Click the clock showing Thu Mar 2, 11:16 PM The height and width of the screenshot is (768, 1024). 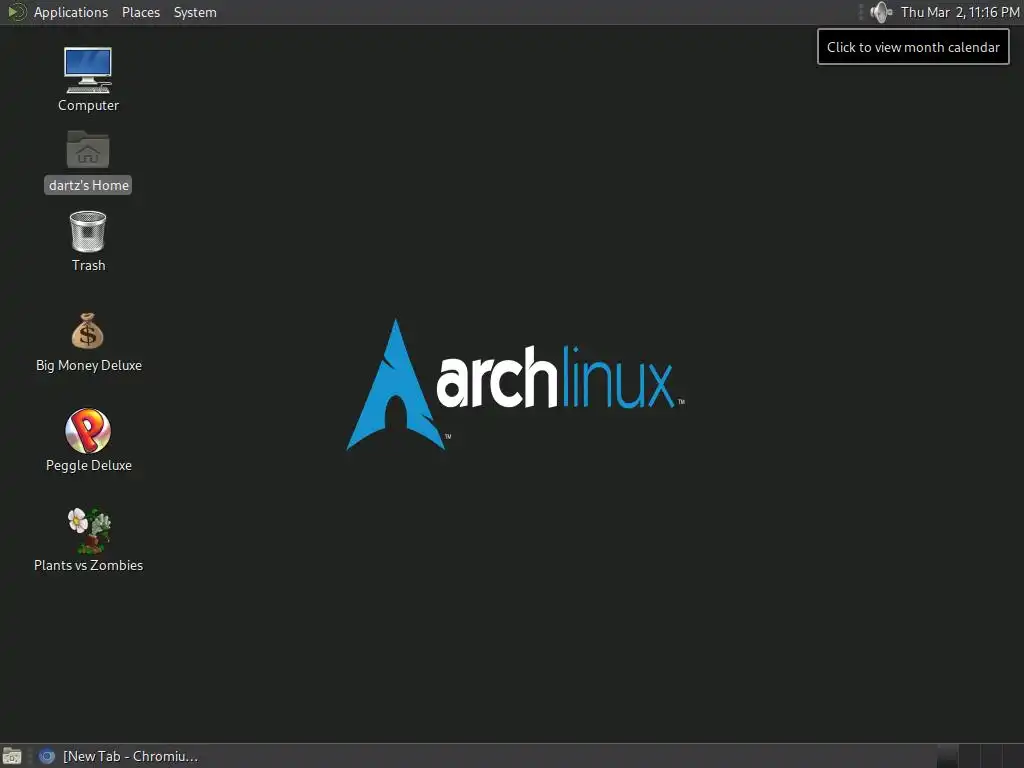pos(959,12)
